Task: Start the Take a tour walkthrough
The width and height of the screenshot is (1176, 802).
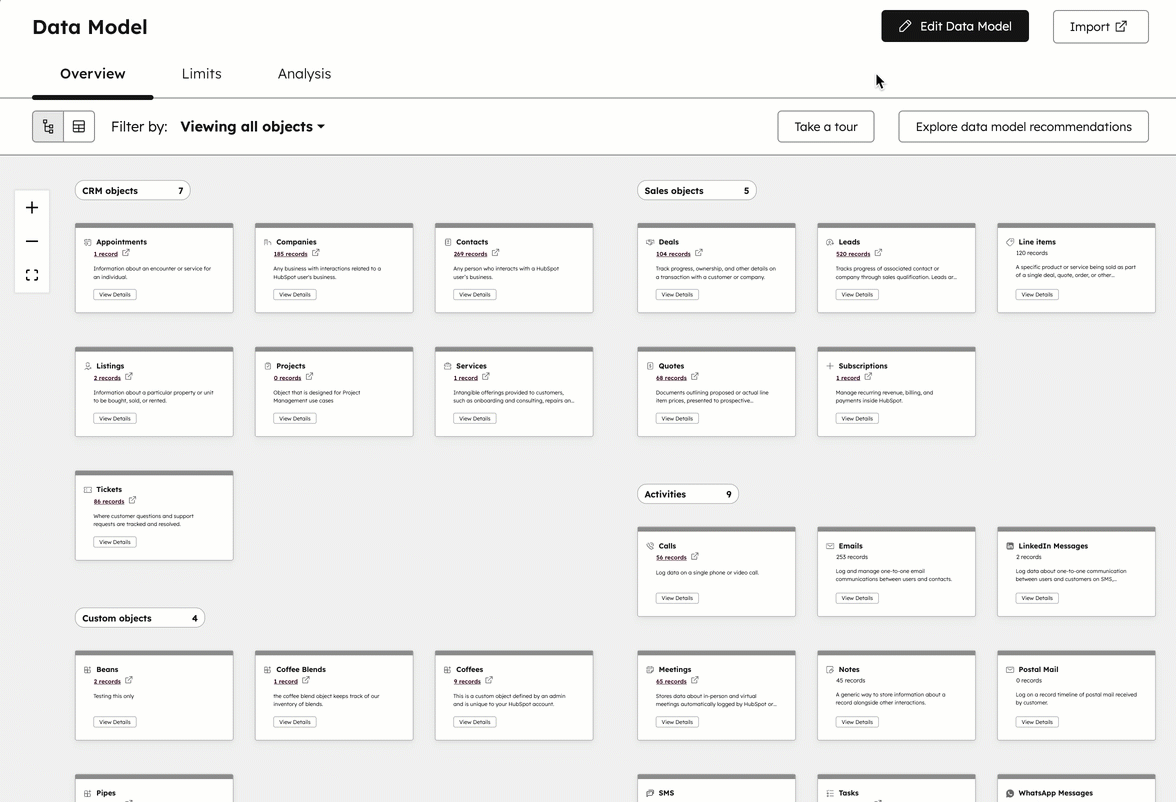Action: coord(825,126)
